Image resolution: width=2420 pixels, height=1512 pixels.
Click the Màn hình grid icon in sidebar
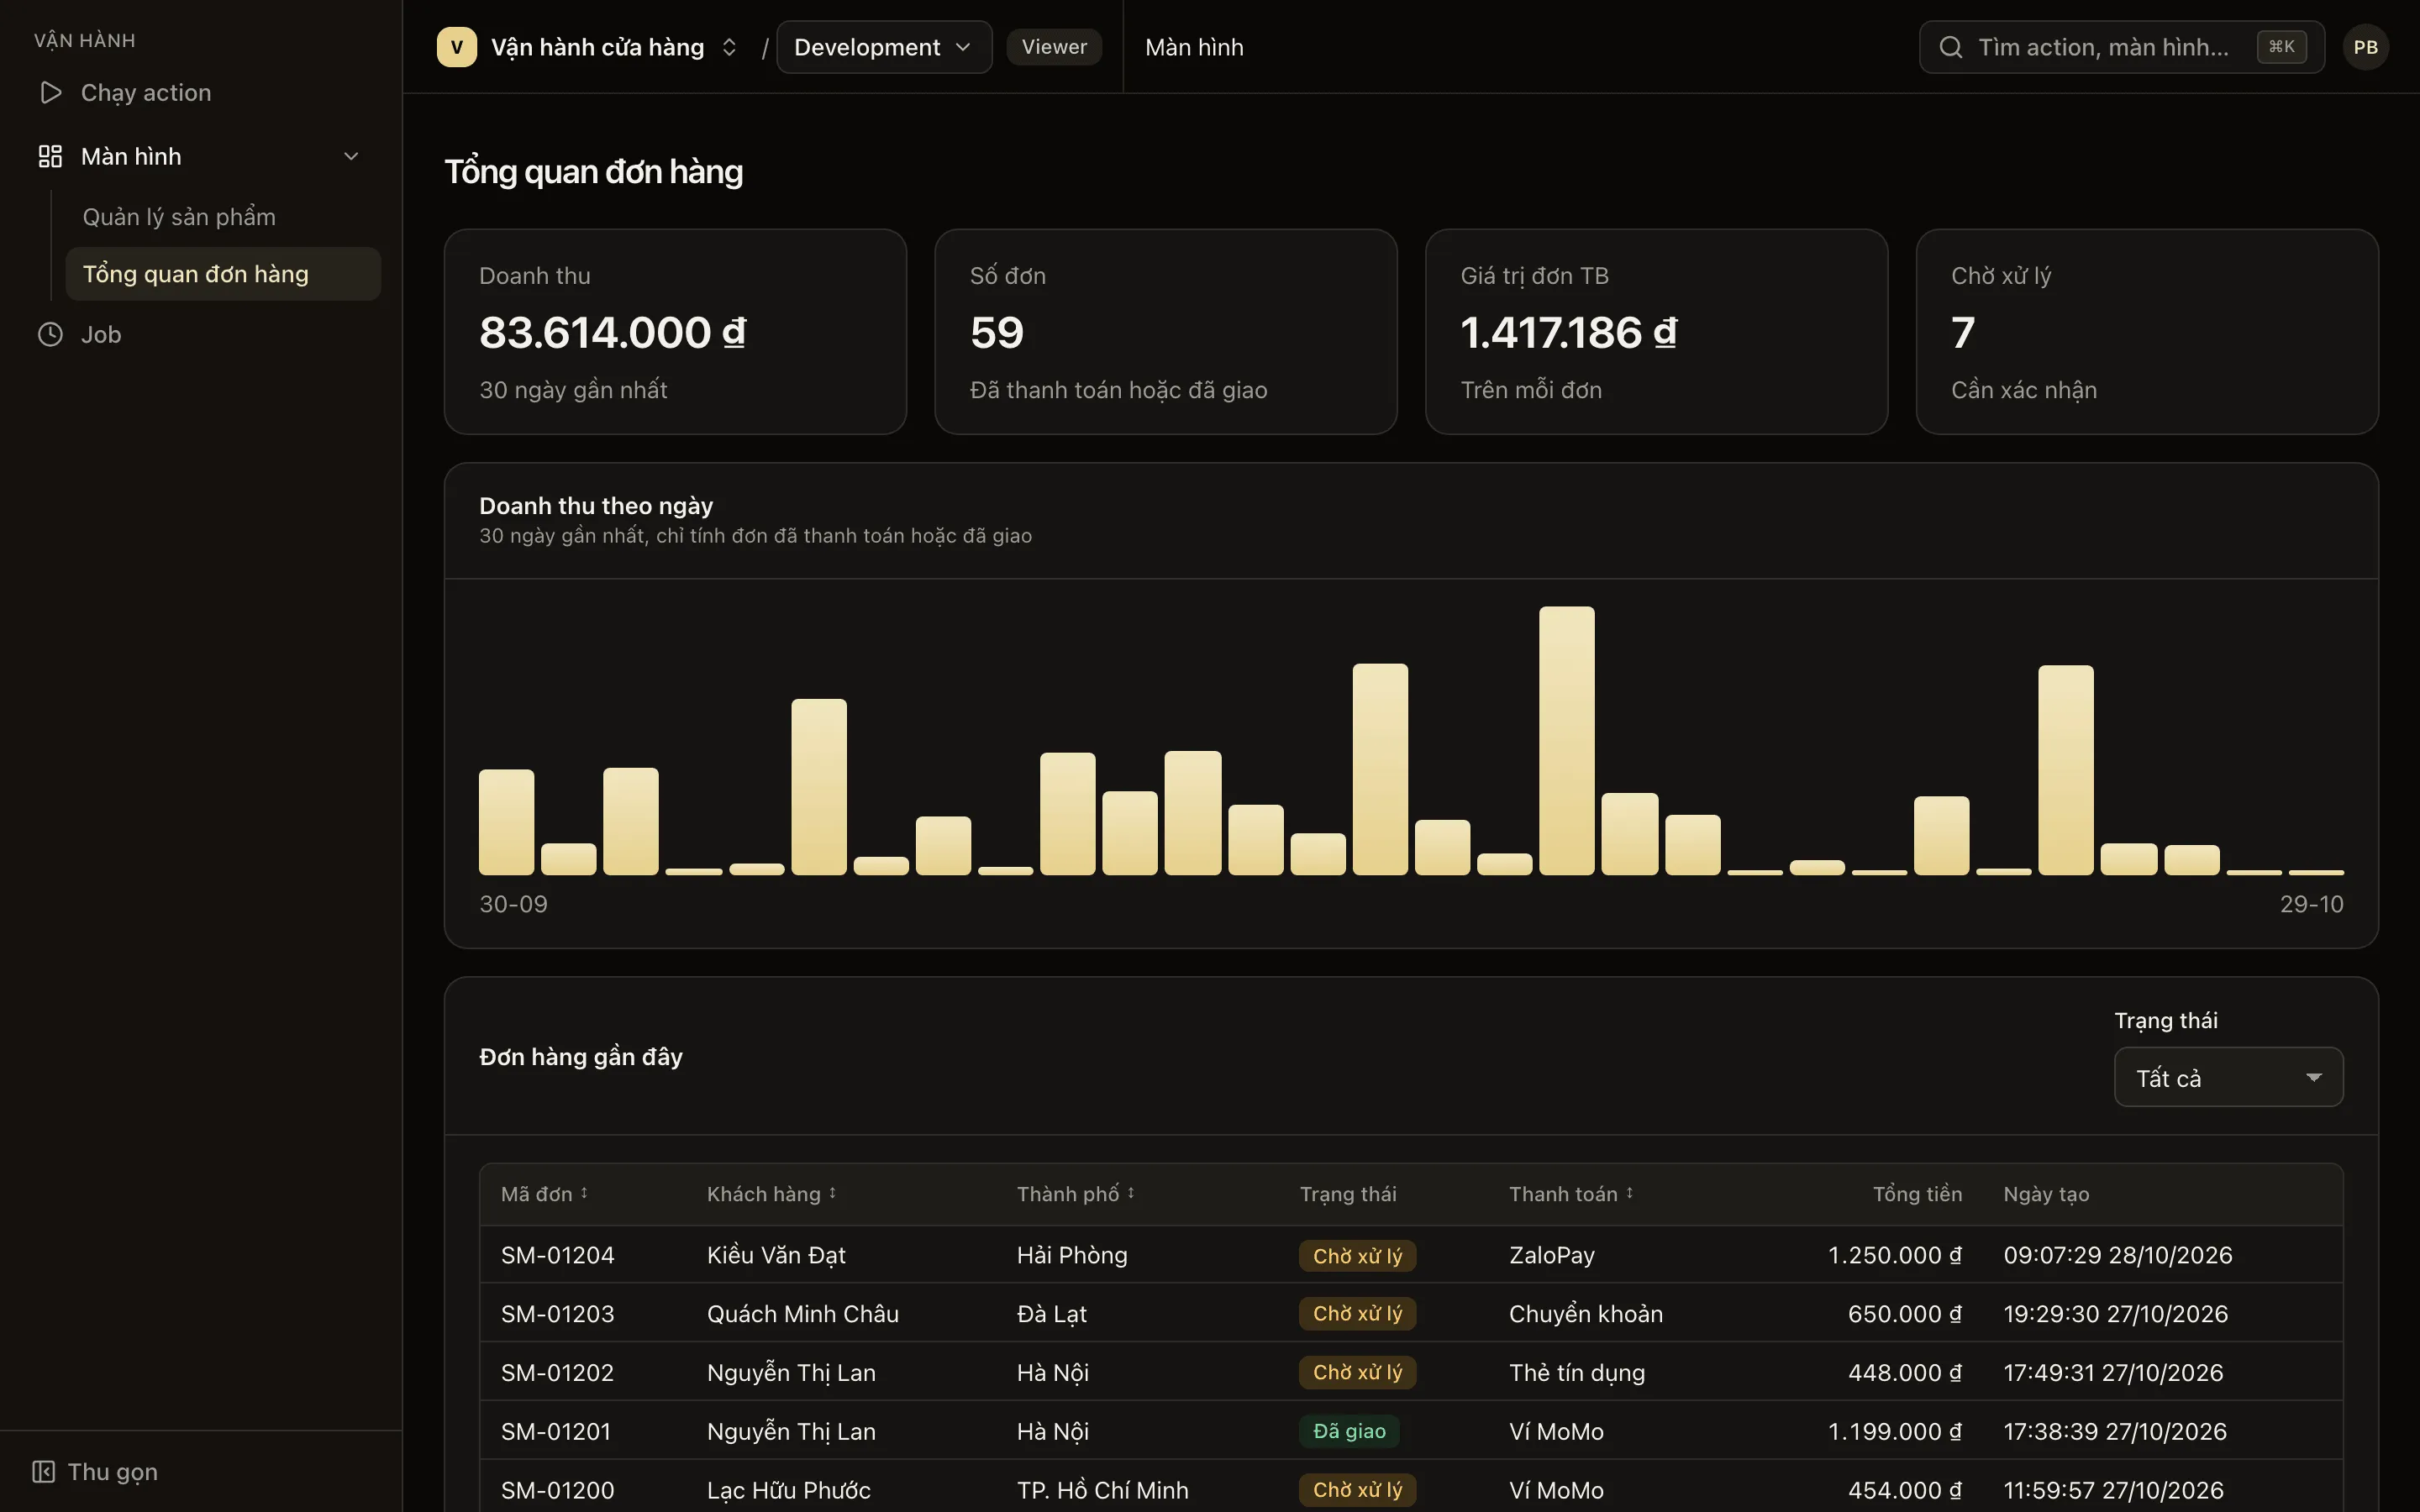click(x=50, y=156)
